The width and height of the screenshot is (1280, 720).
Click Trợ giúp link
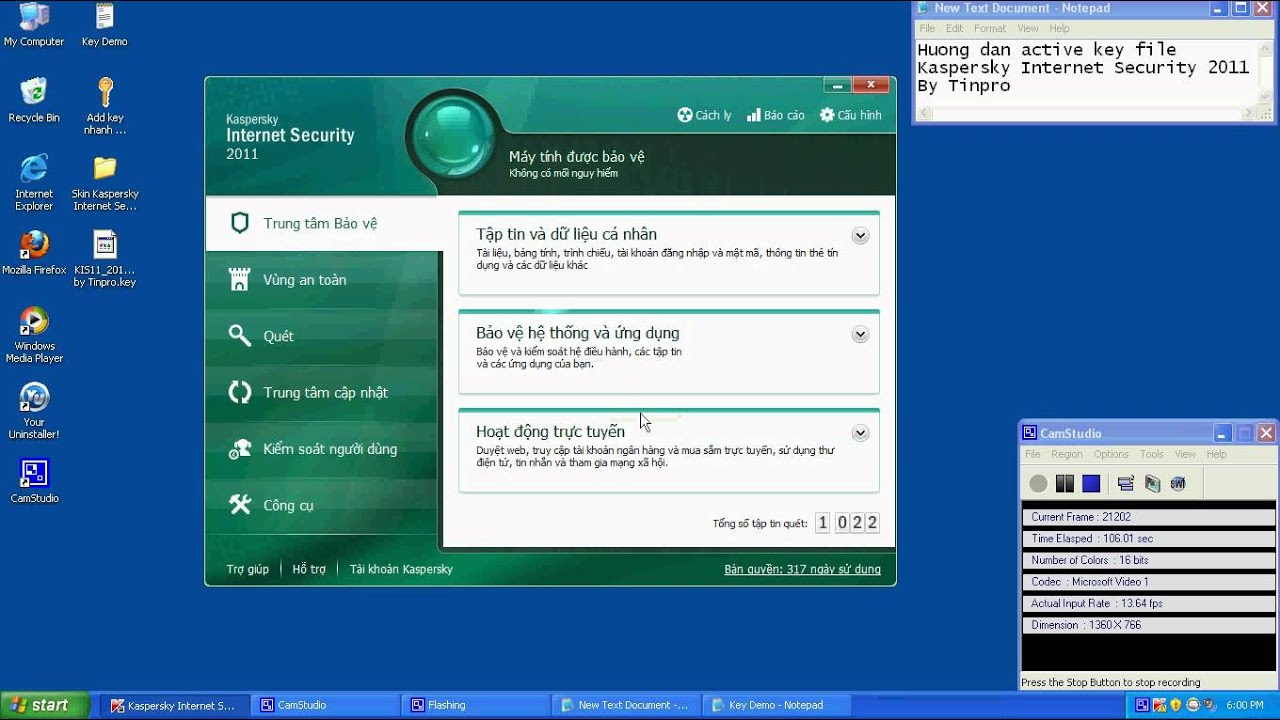248,569
